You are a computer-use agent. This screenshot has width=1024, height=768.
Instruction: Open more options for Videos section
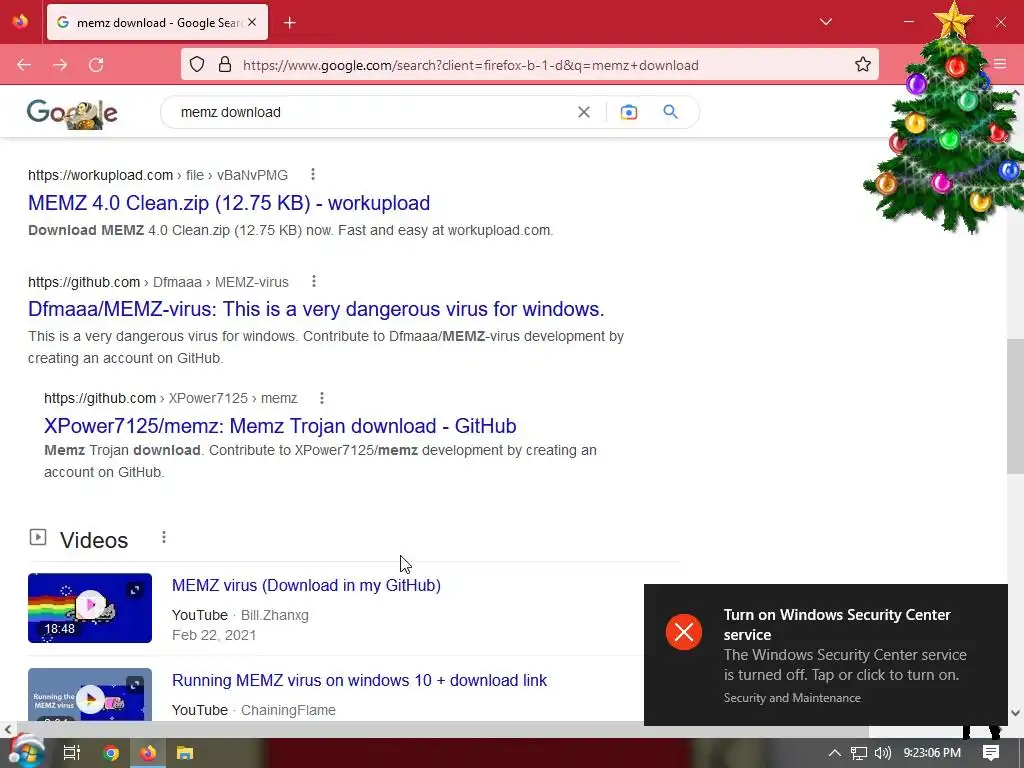point(164,537)
